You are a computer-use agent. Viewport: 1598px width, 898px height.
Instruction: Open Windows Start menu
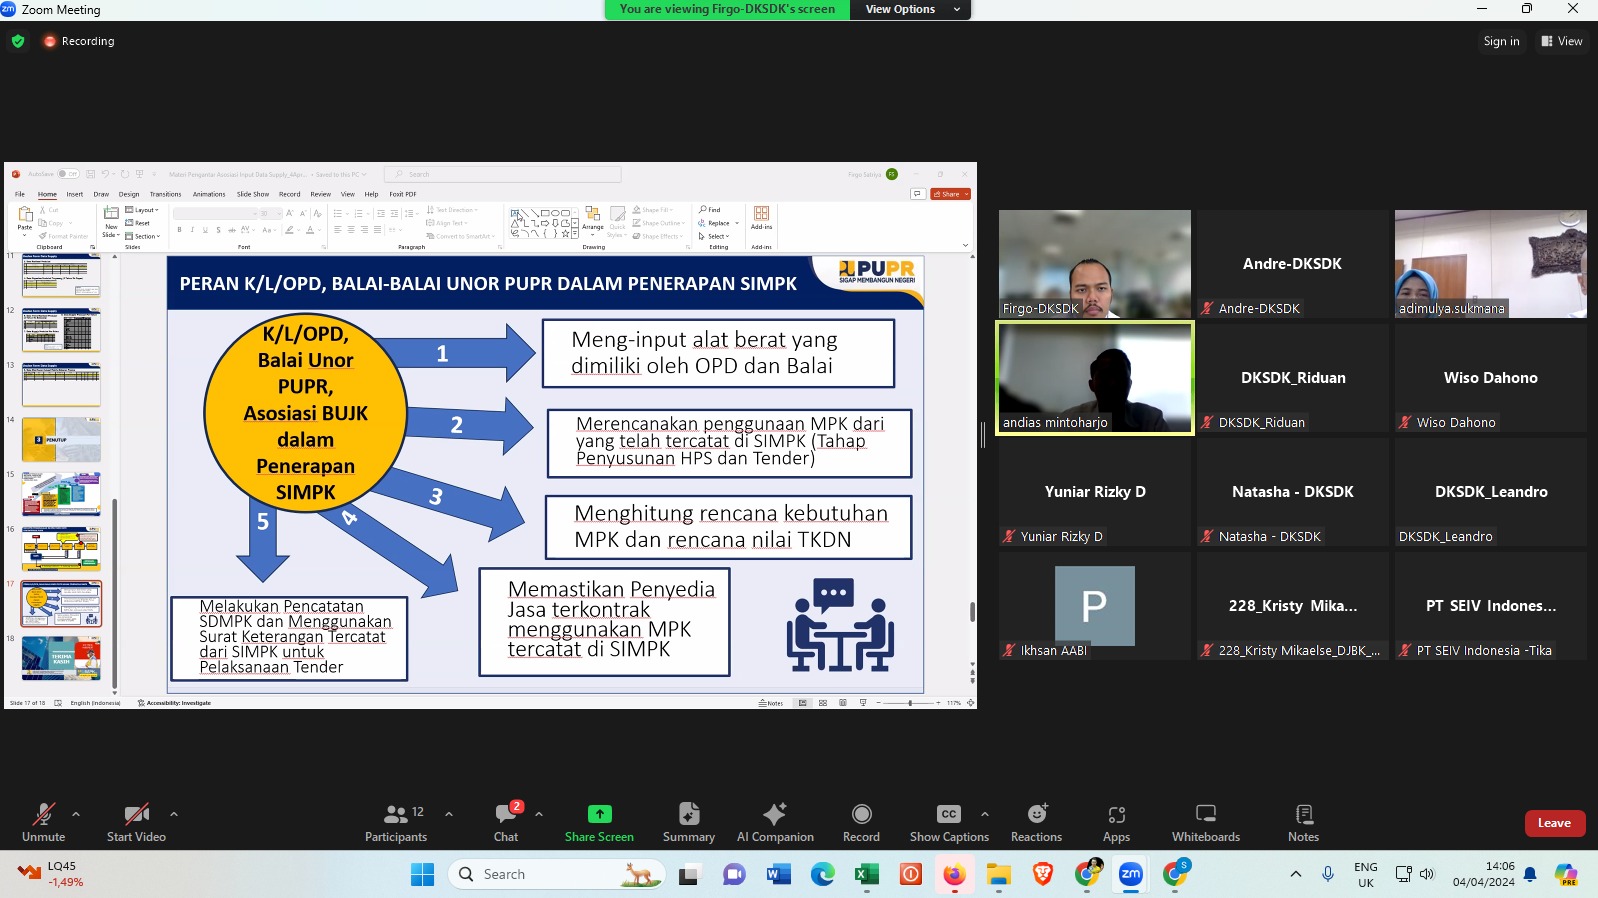pos(422,874)
